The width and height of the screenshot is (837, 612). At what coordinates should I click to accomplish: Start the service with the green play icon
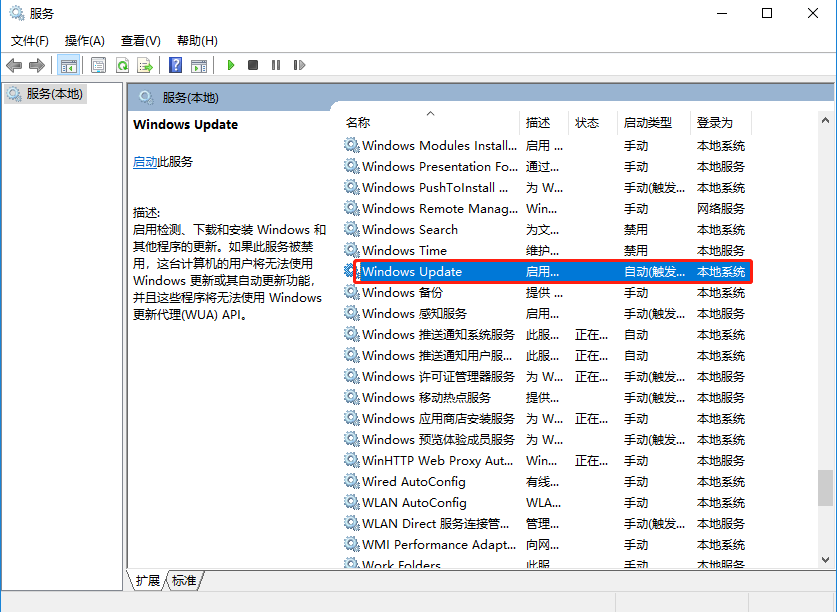tap(231, 65)
